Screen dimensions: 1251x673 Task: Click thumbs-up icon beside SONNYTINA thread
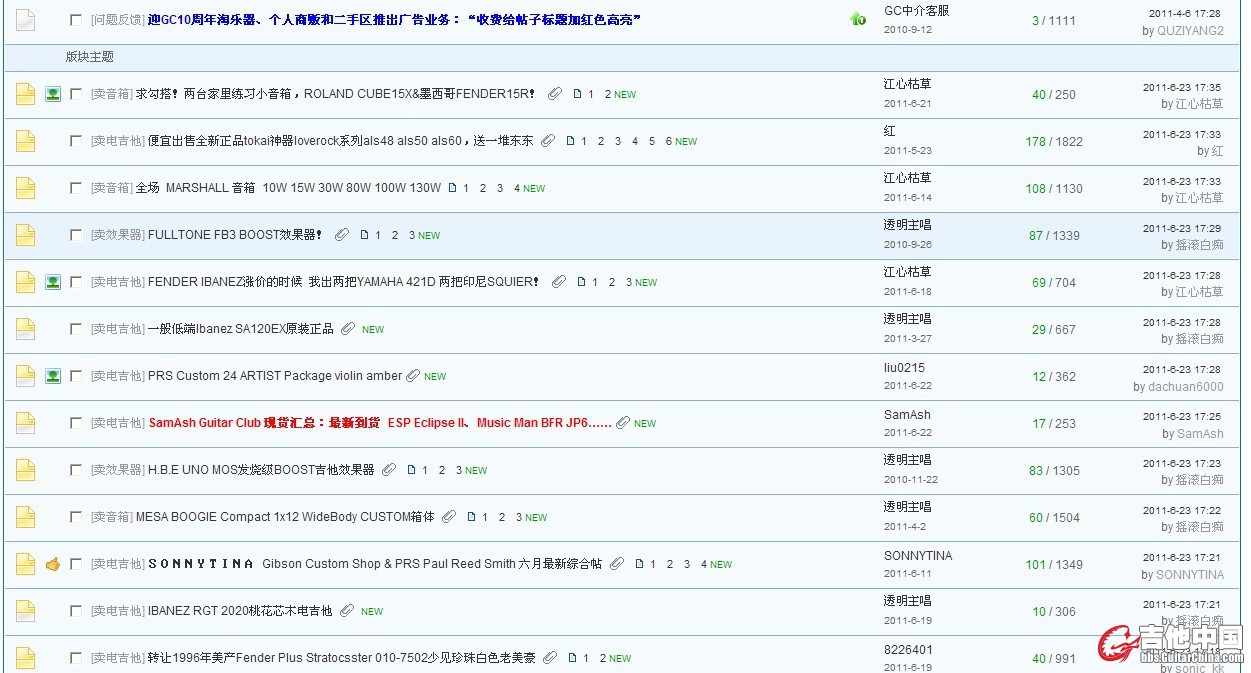53,564
